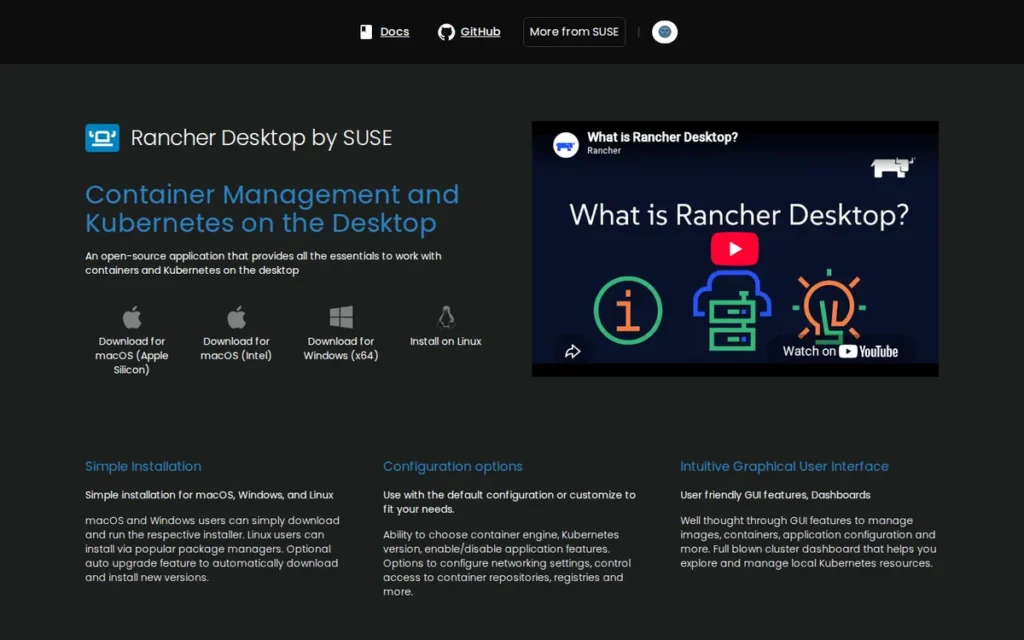Click the Rancher Desktop by SUSE title
The height and width of the screenshot is (640, 1024).
tap(261, 138)
